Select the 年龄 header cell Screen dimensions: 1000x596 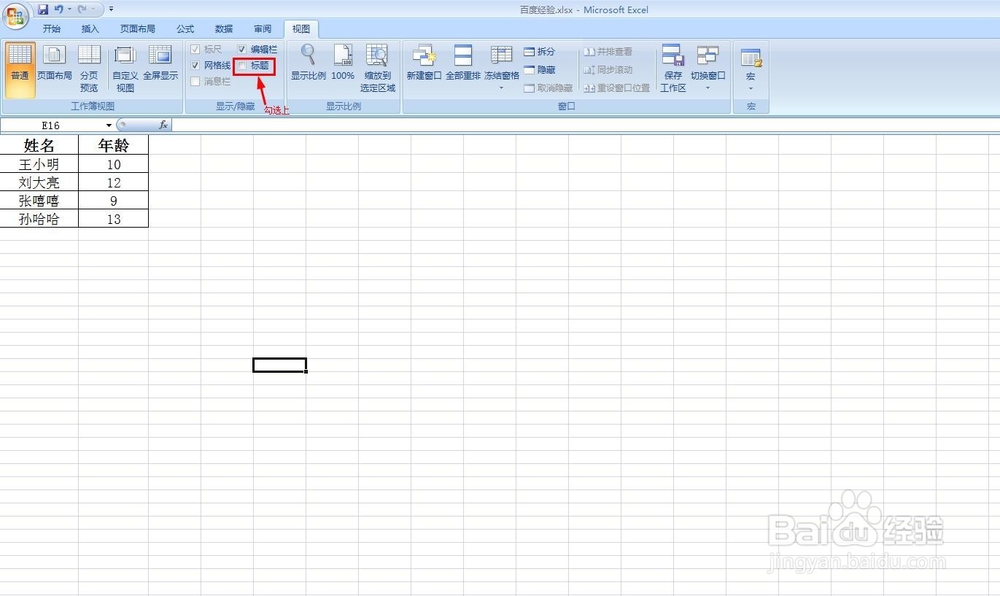point(114,145)
